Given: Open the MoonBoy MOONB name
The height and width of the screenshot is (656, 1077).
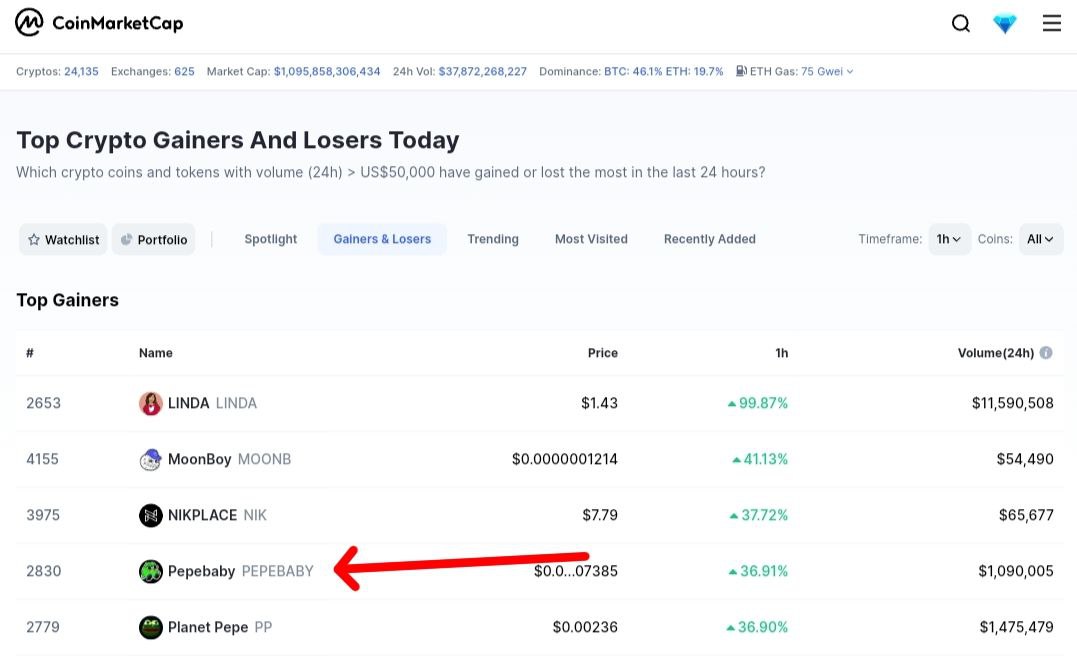Looking at the screenshot, I should tap(229, 459).
